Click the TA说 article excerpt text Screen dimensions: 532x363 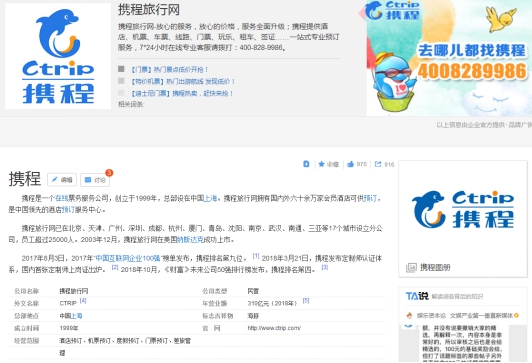(x=462, y=342)
